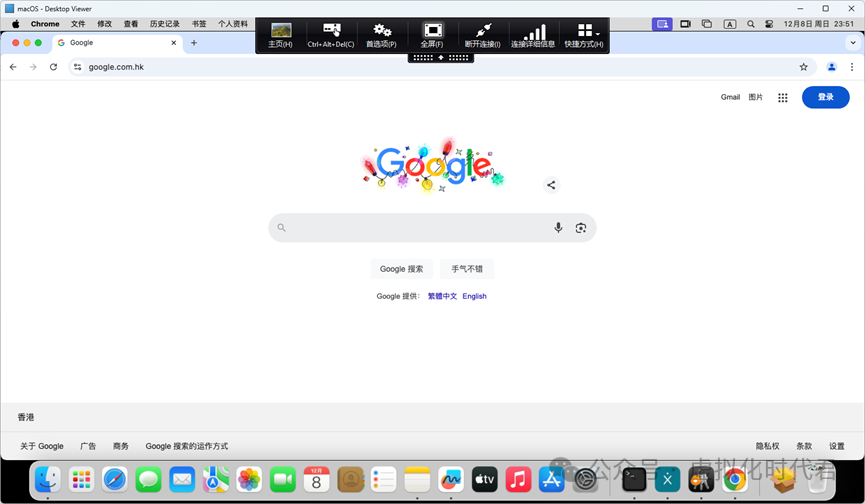Share the Google doodle

tap(551, 185)
